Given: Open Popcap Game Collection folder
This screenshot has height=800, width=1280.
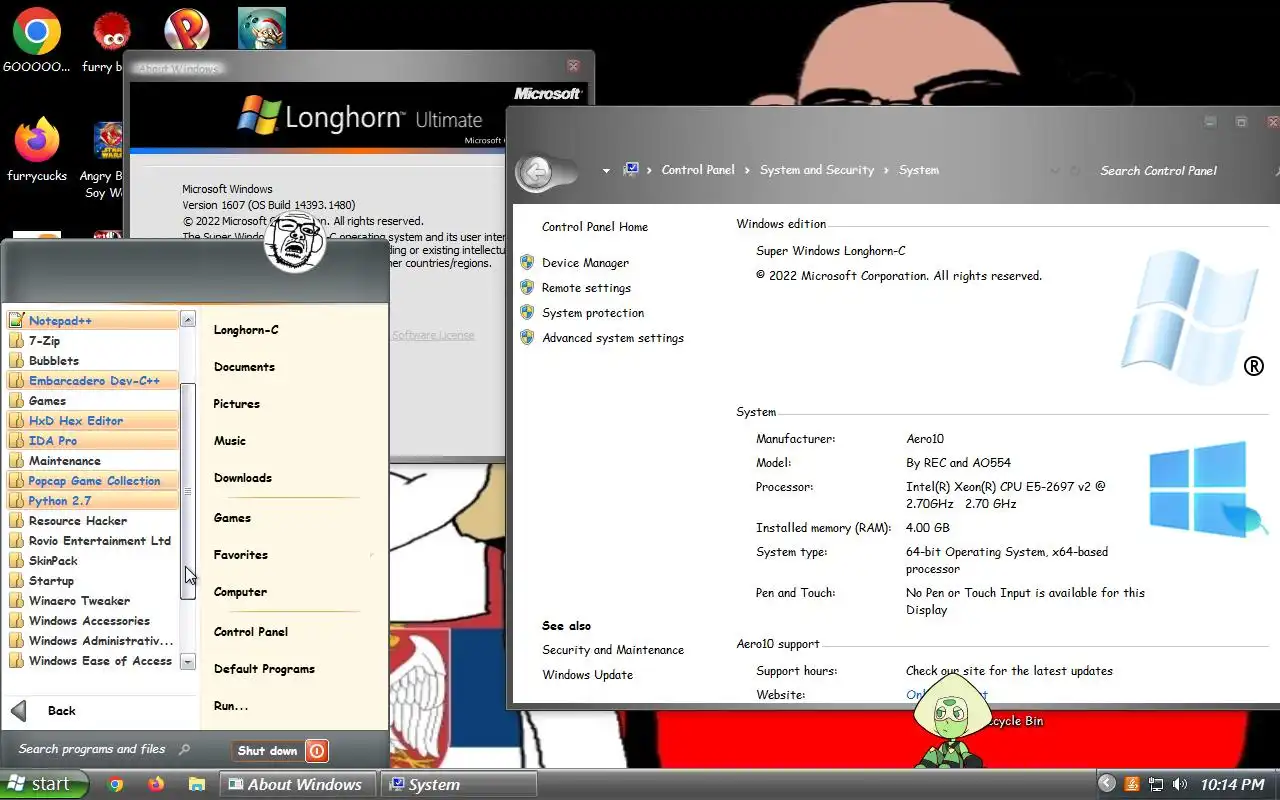Looking at the screenshot, I should pyautogui.click(x=92, y=480).
